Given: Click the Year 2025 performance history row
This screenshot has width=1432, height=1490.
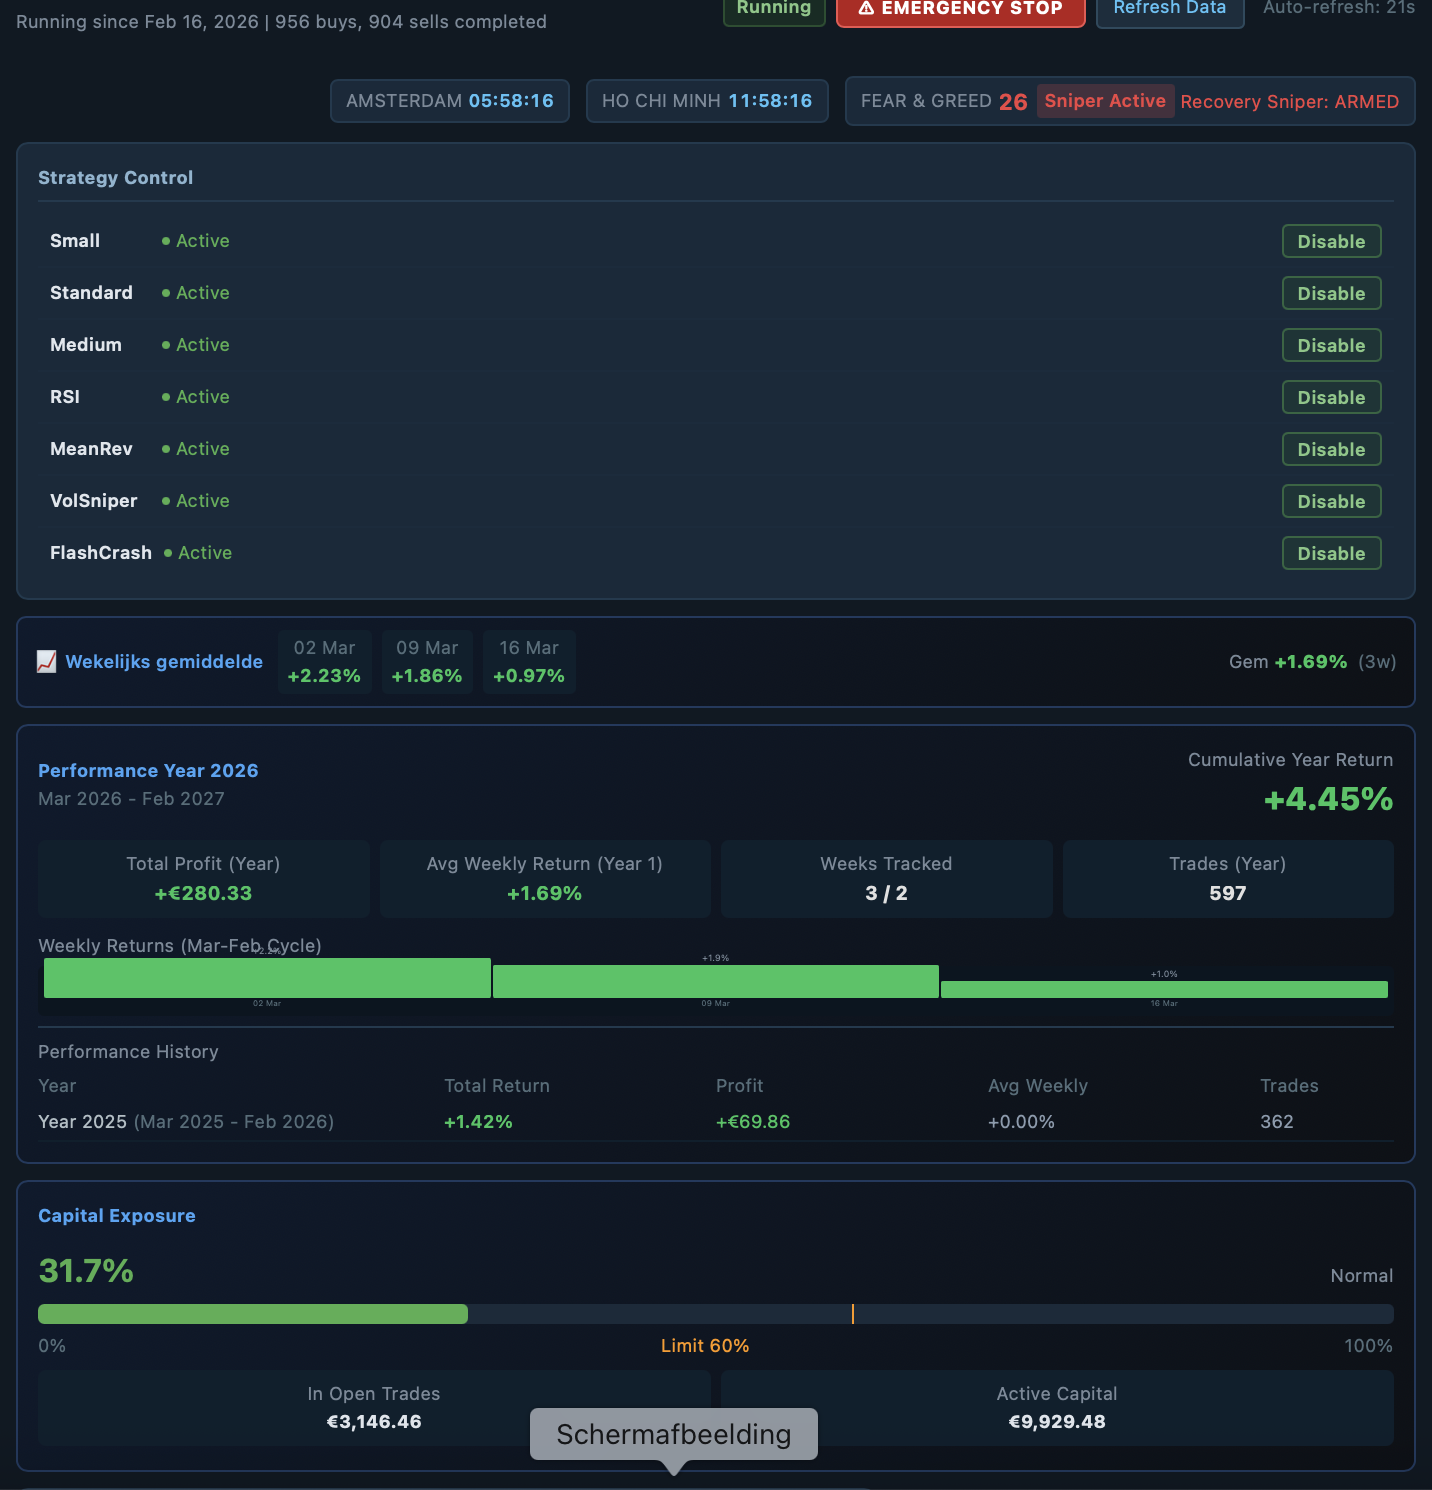Looking at the screenshot, I should pos(185,1121).
